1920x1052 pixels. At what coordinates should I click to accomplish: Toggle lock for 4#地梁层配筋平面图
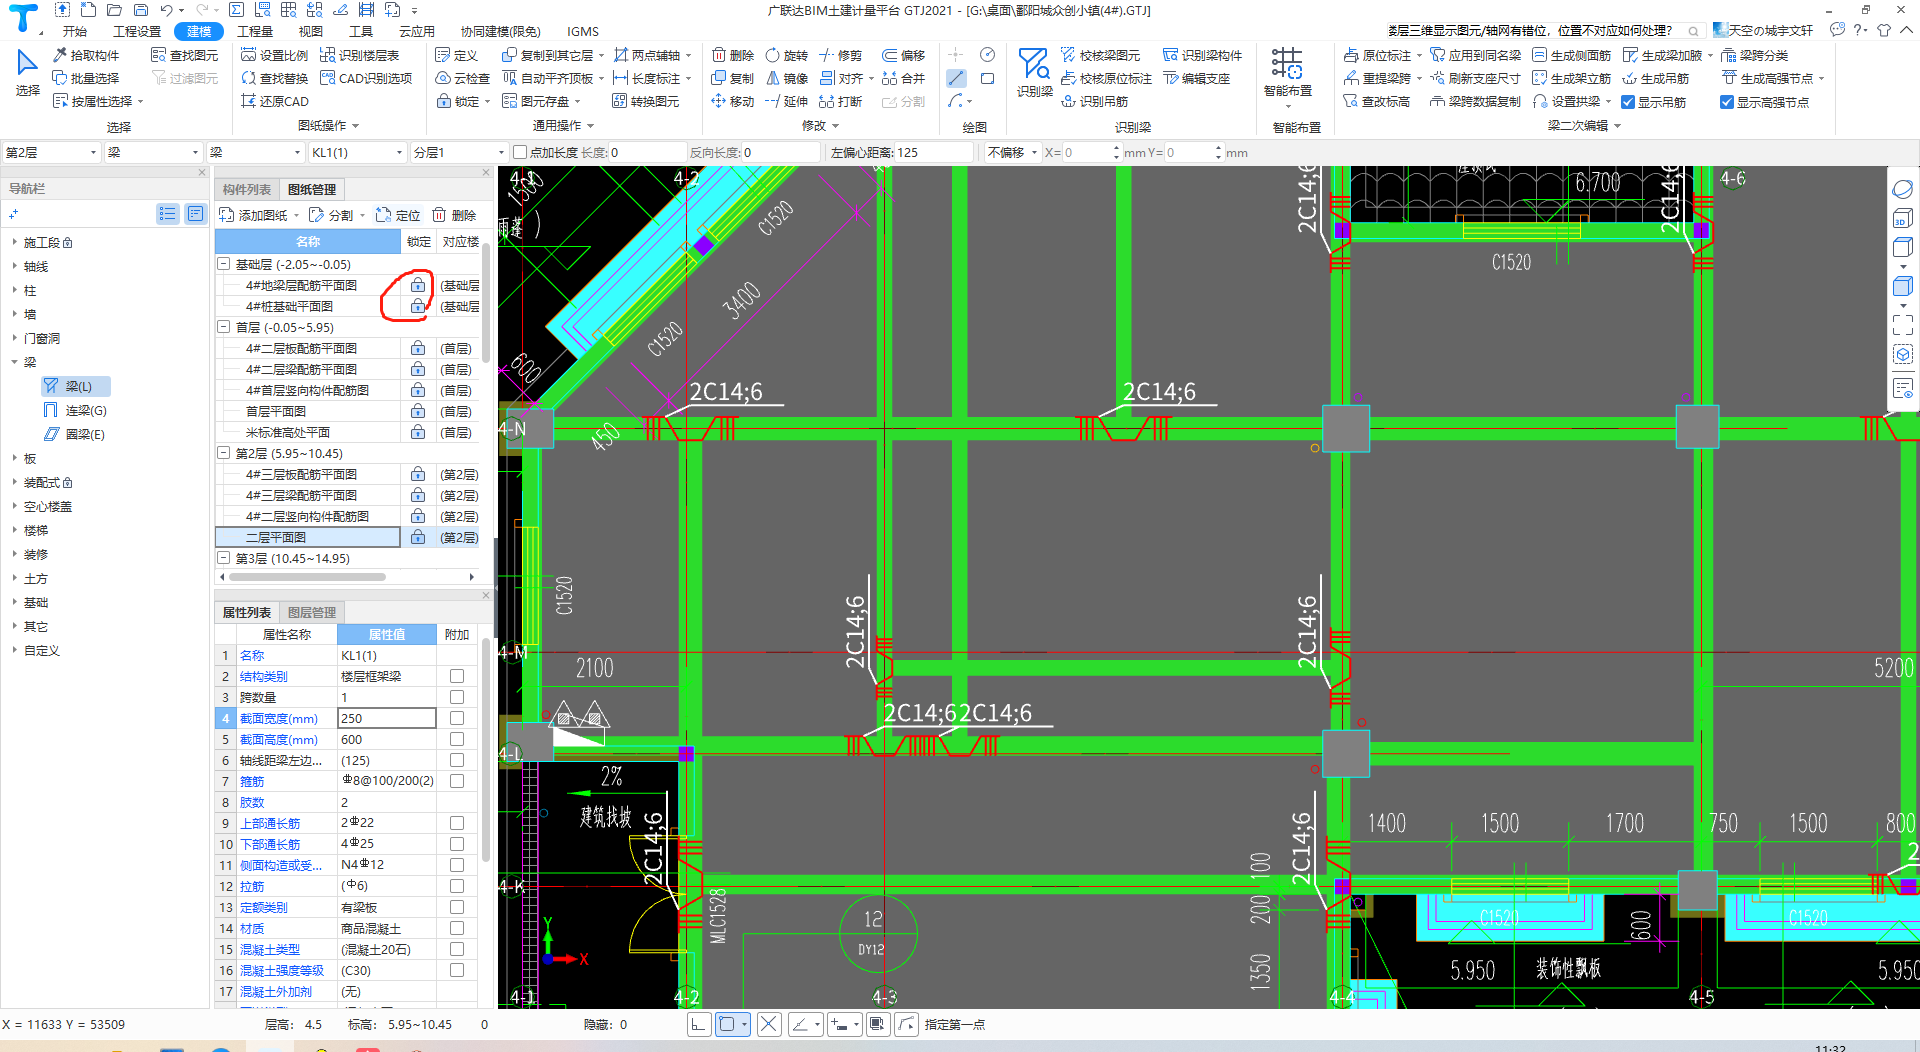point(418,285)
